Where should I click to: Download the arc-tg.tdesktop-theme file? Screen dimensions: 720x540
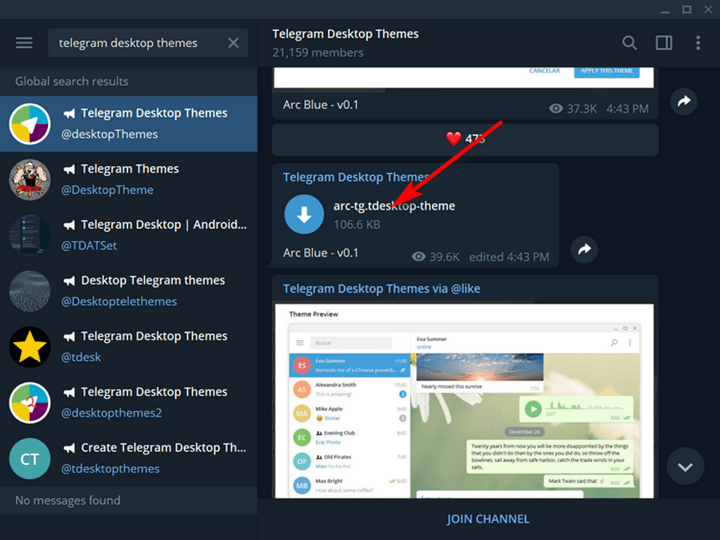[304, 214]
